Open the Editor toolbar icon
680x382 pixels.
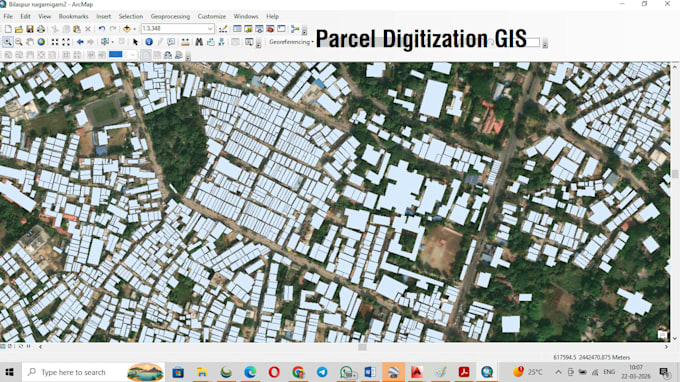(223, 29)
